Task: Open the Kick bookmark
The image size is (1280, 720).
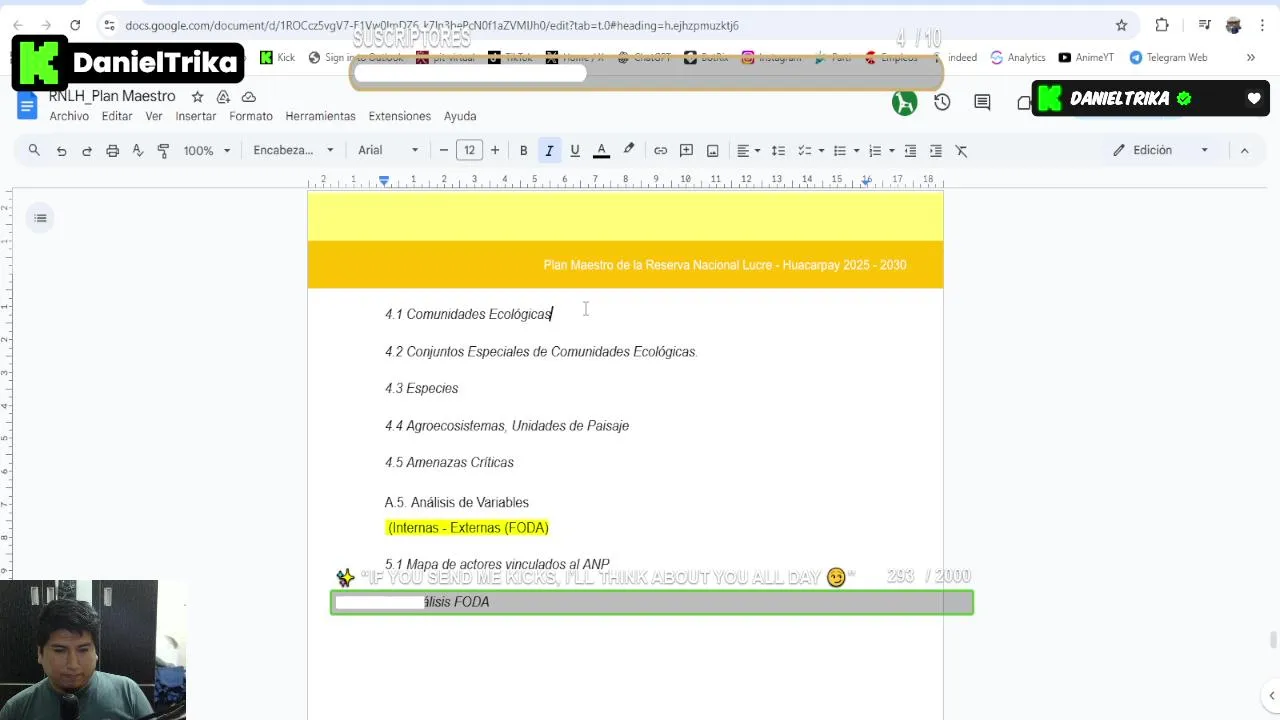Action: coord(277,58)
